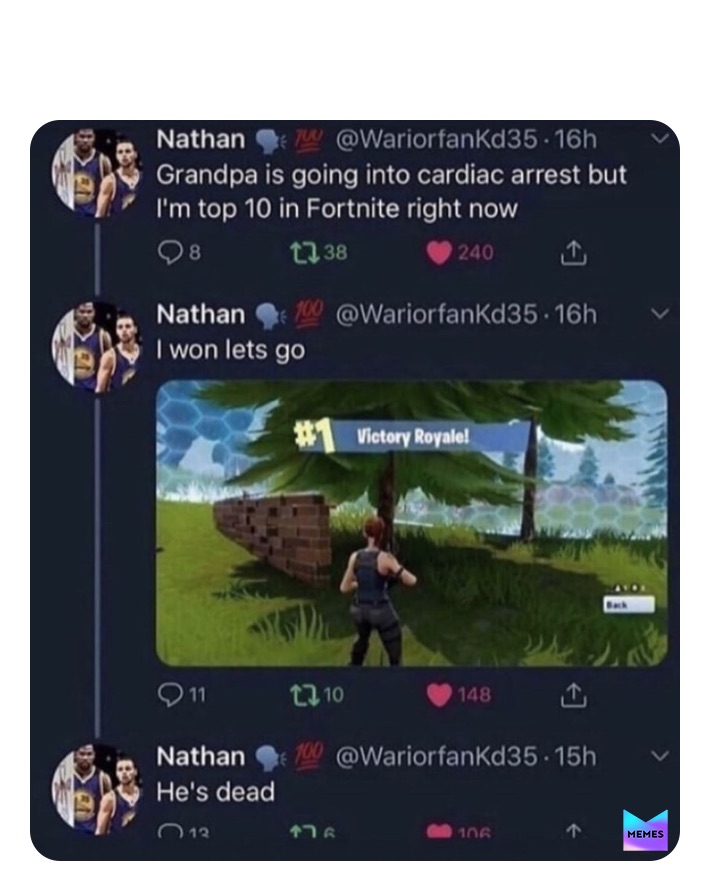Open the MEMES watermark logo
710x891 pixels.
point(645,830)
